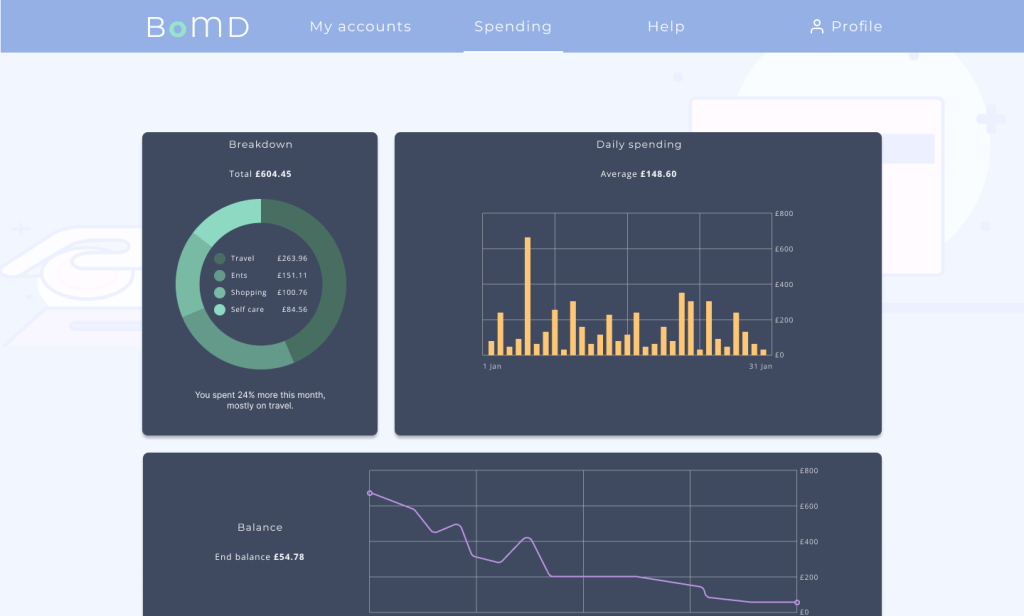1024x616 pixels.
Task: Click the 31 Jan axis label
Action: [760, 367]
